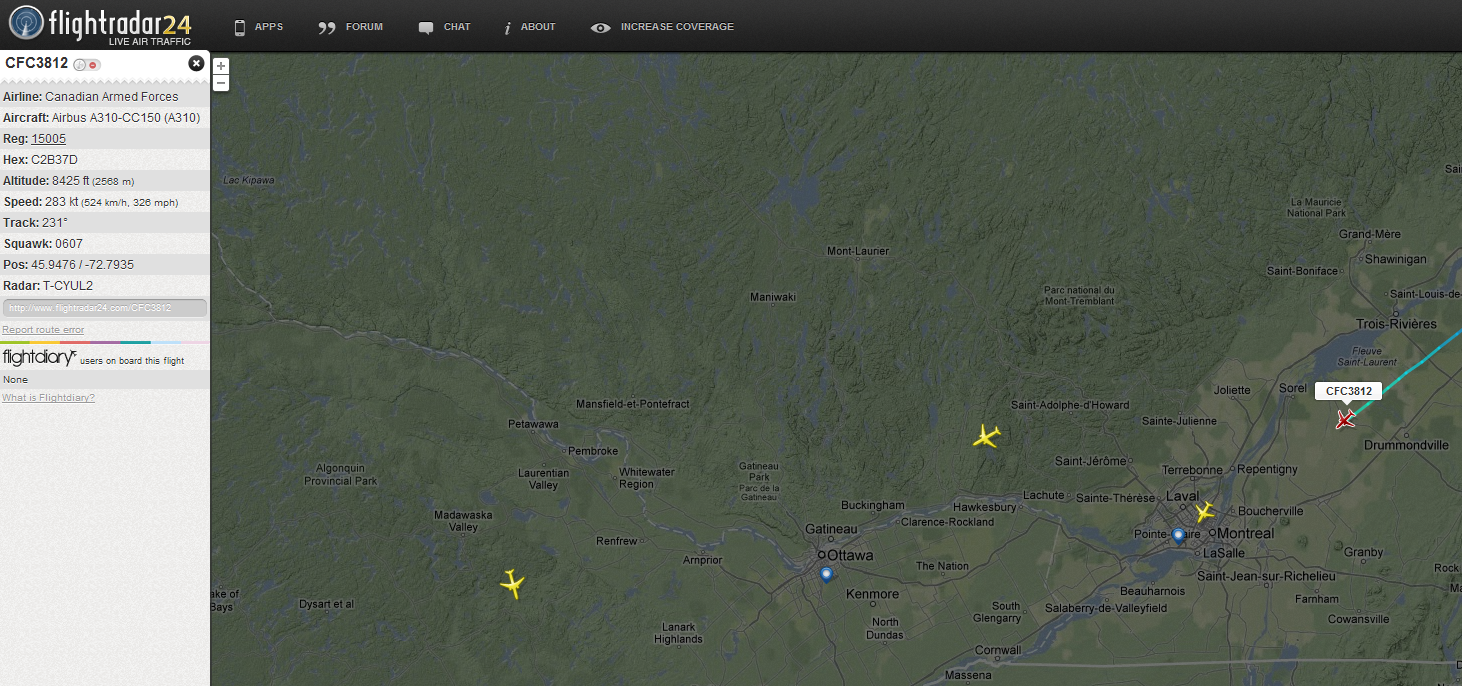Open Increase Coverage page

point(662,27)
